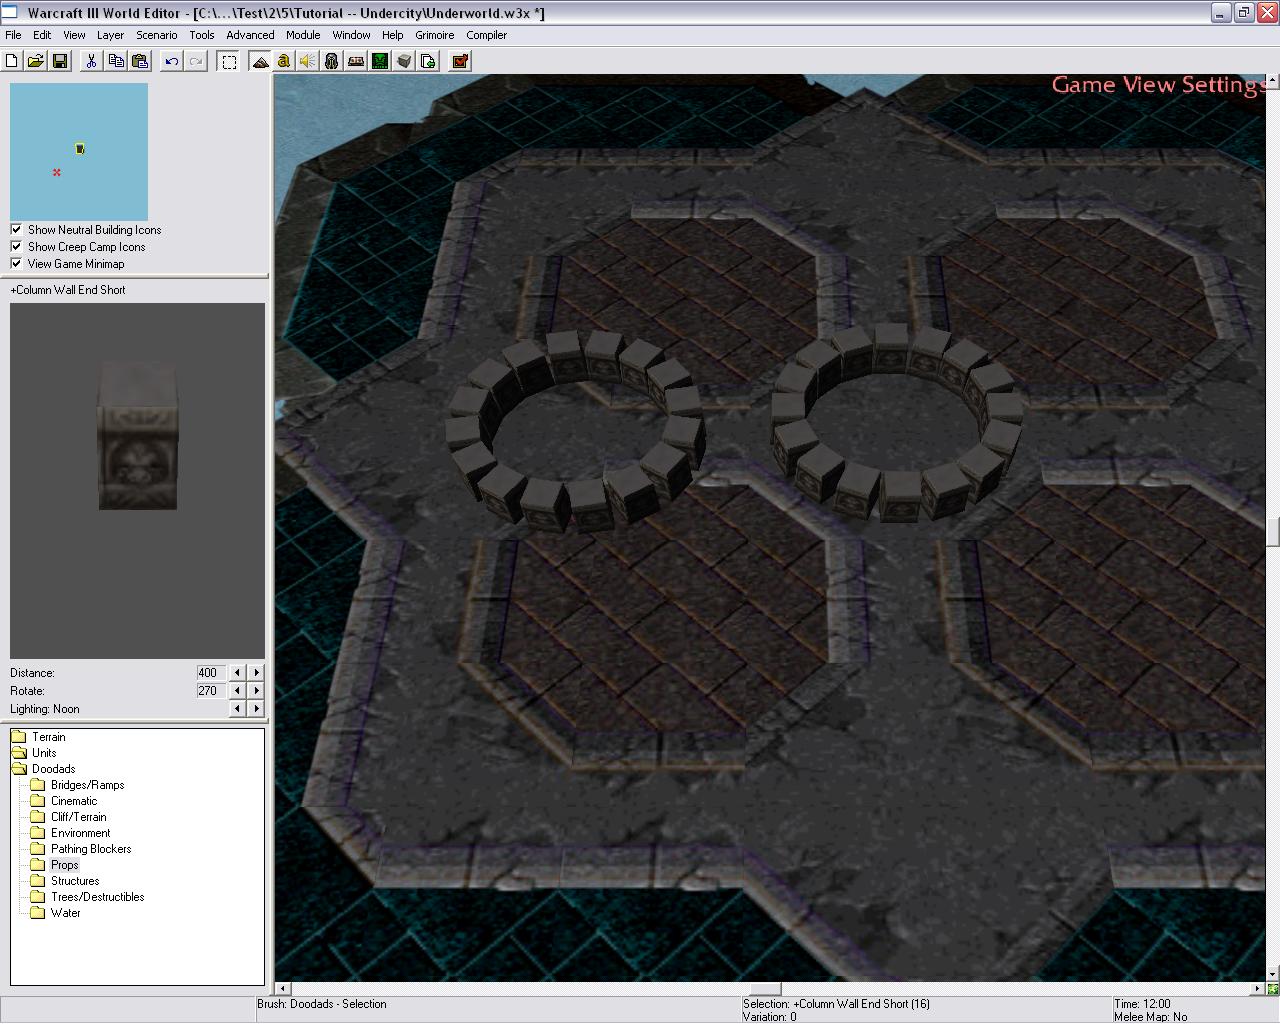1280x1024 pixels.
Task: Uncheck Show Neutral Building Icons
Action: coord(16,229)
